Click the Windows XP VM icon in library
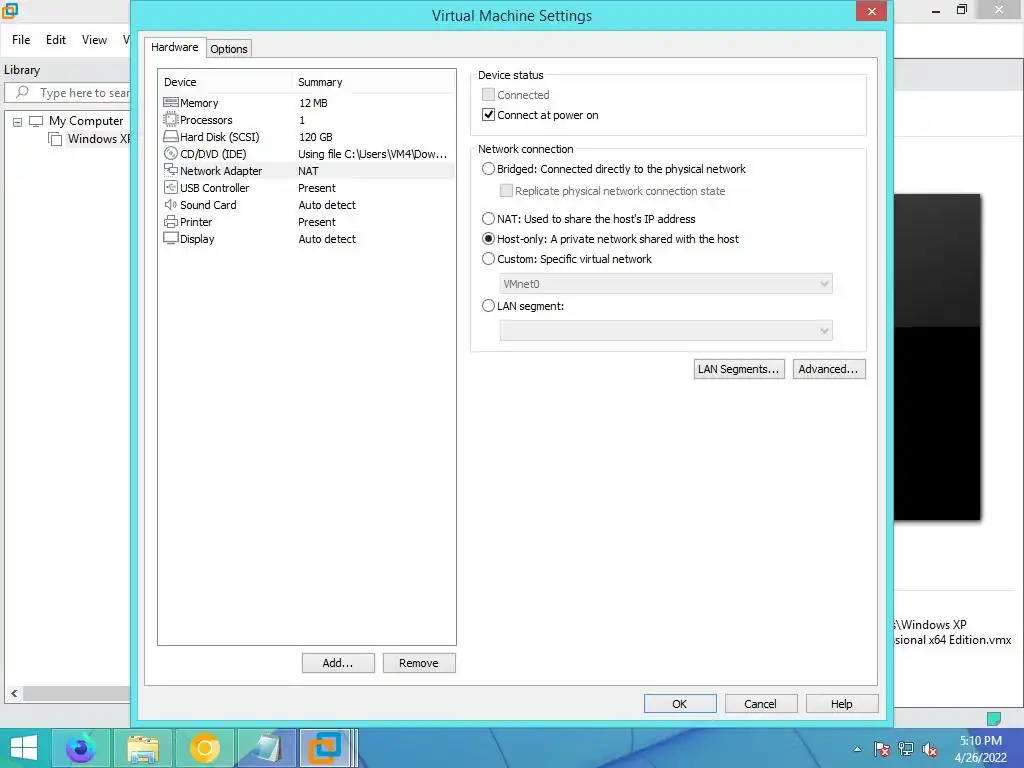Image resolution: width=1024 pixels, height=768 pixels. tap(56, 138)
